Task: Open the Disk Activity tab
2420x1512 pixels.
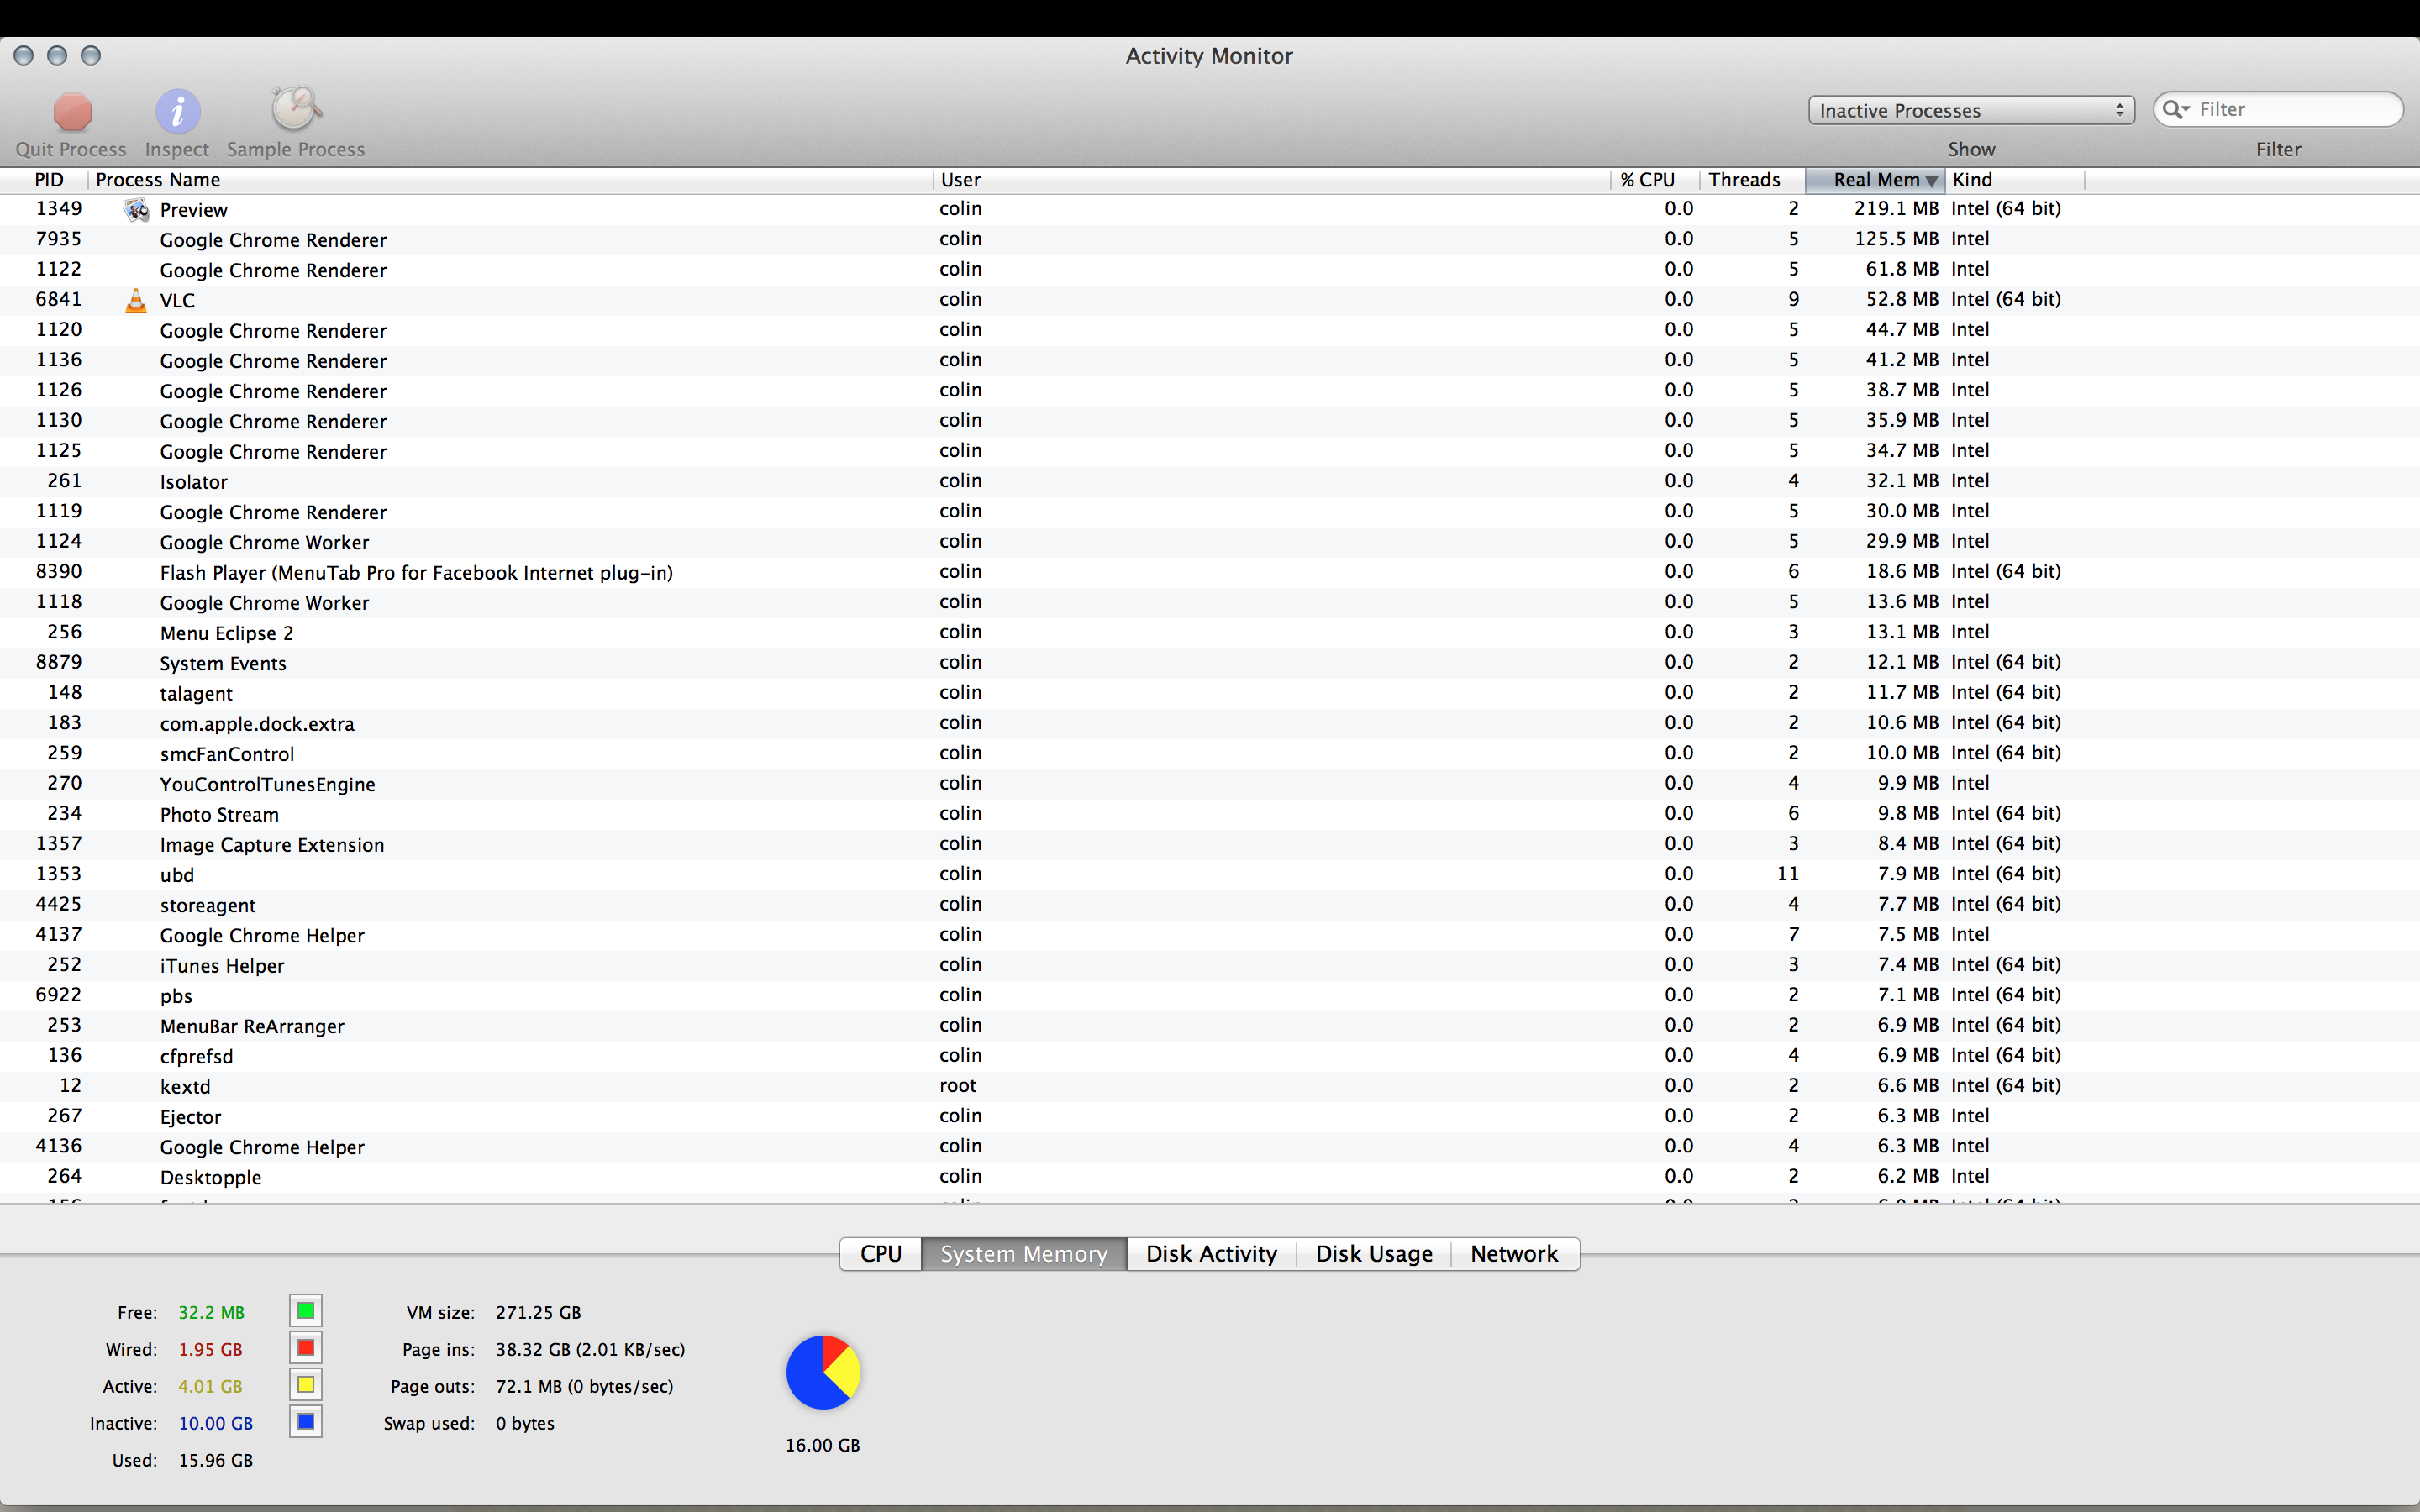Action: (1211, 1254)
